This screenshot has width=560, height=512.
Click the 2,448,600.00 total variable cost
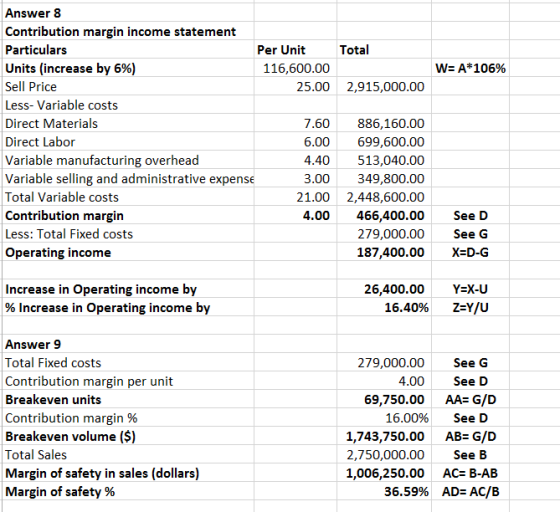(385, 197)
